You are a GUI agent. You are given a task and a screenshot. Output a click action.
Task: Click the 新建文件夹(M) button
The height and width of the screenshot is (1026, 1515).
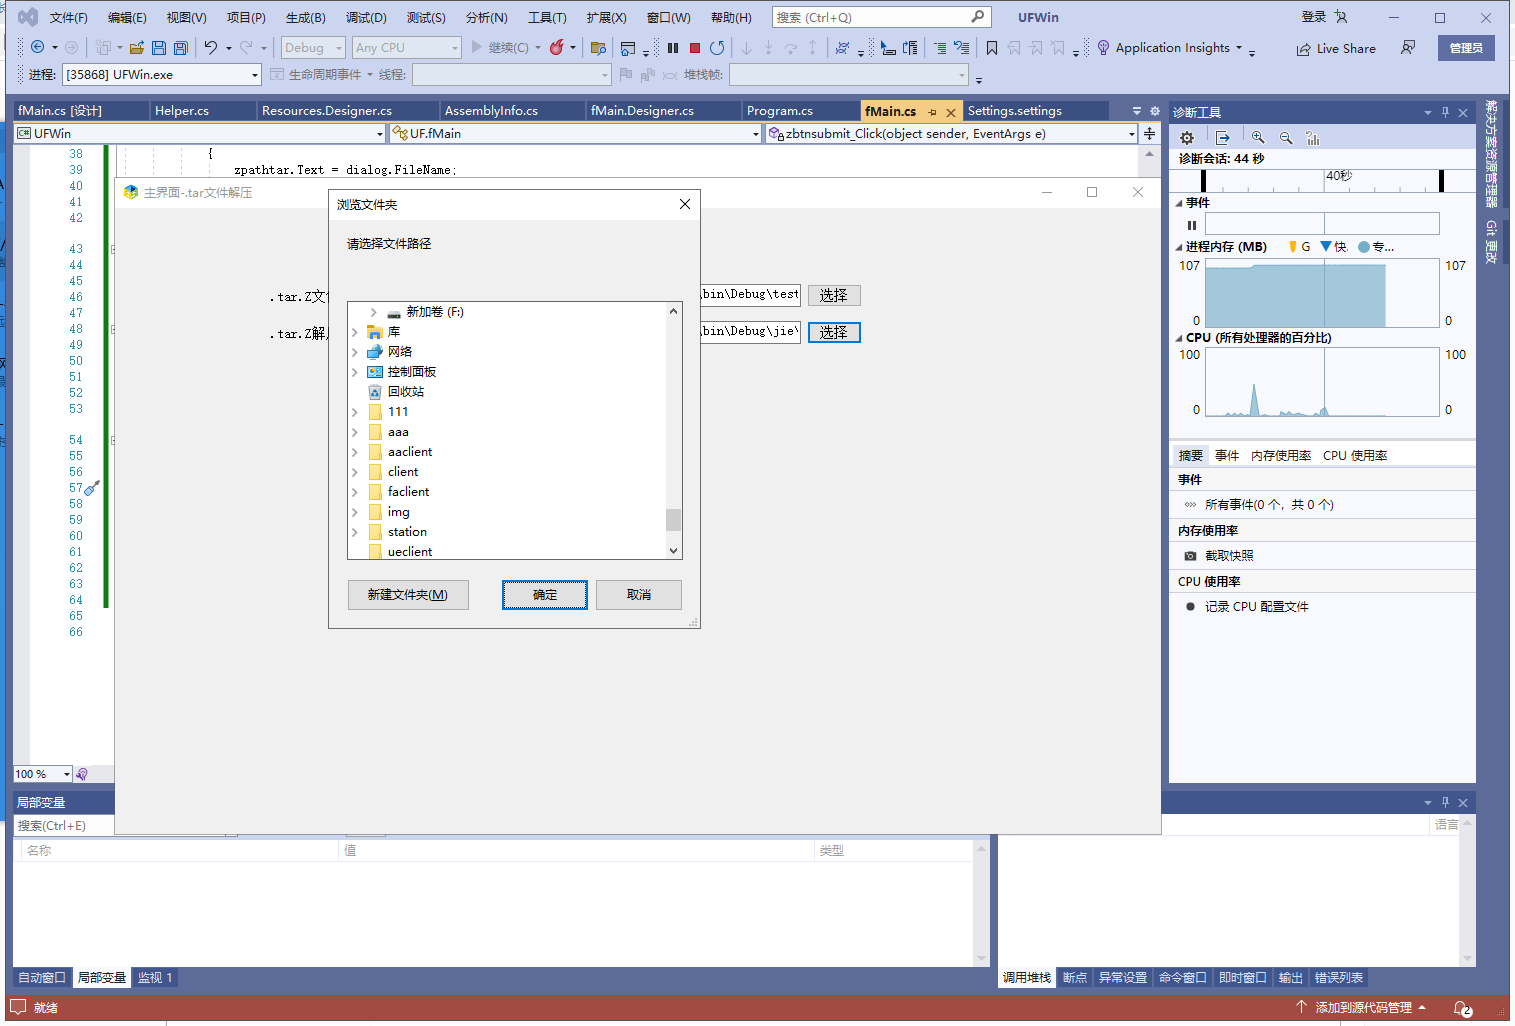(408, 595)
